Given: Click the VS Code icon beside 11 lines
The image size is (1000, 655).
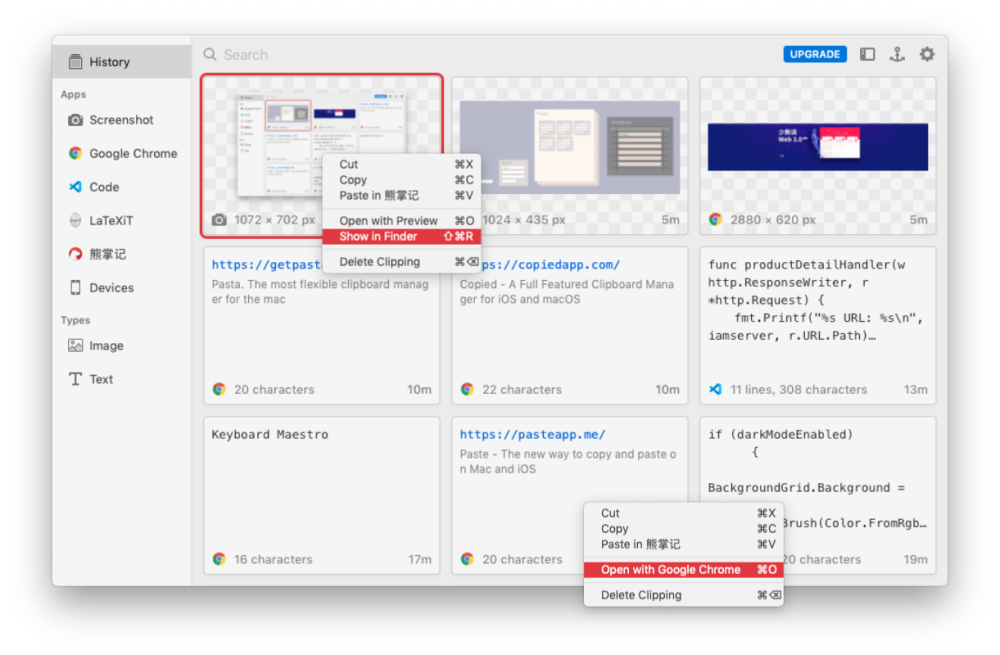Looking at the screenshot, I should 716,389.
